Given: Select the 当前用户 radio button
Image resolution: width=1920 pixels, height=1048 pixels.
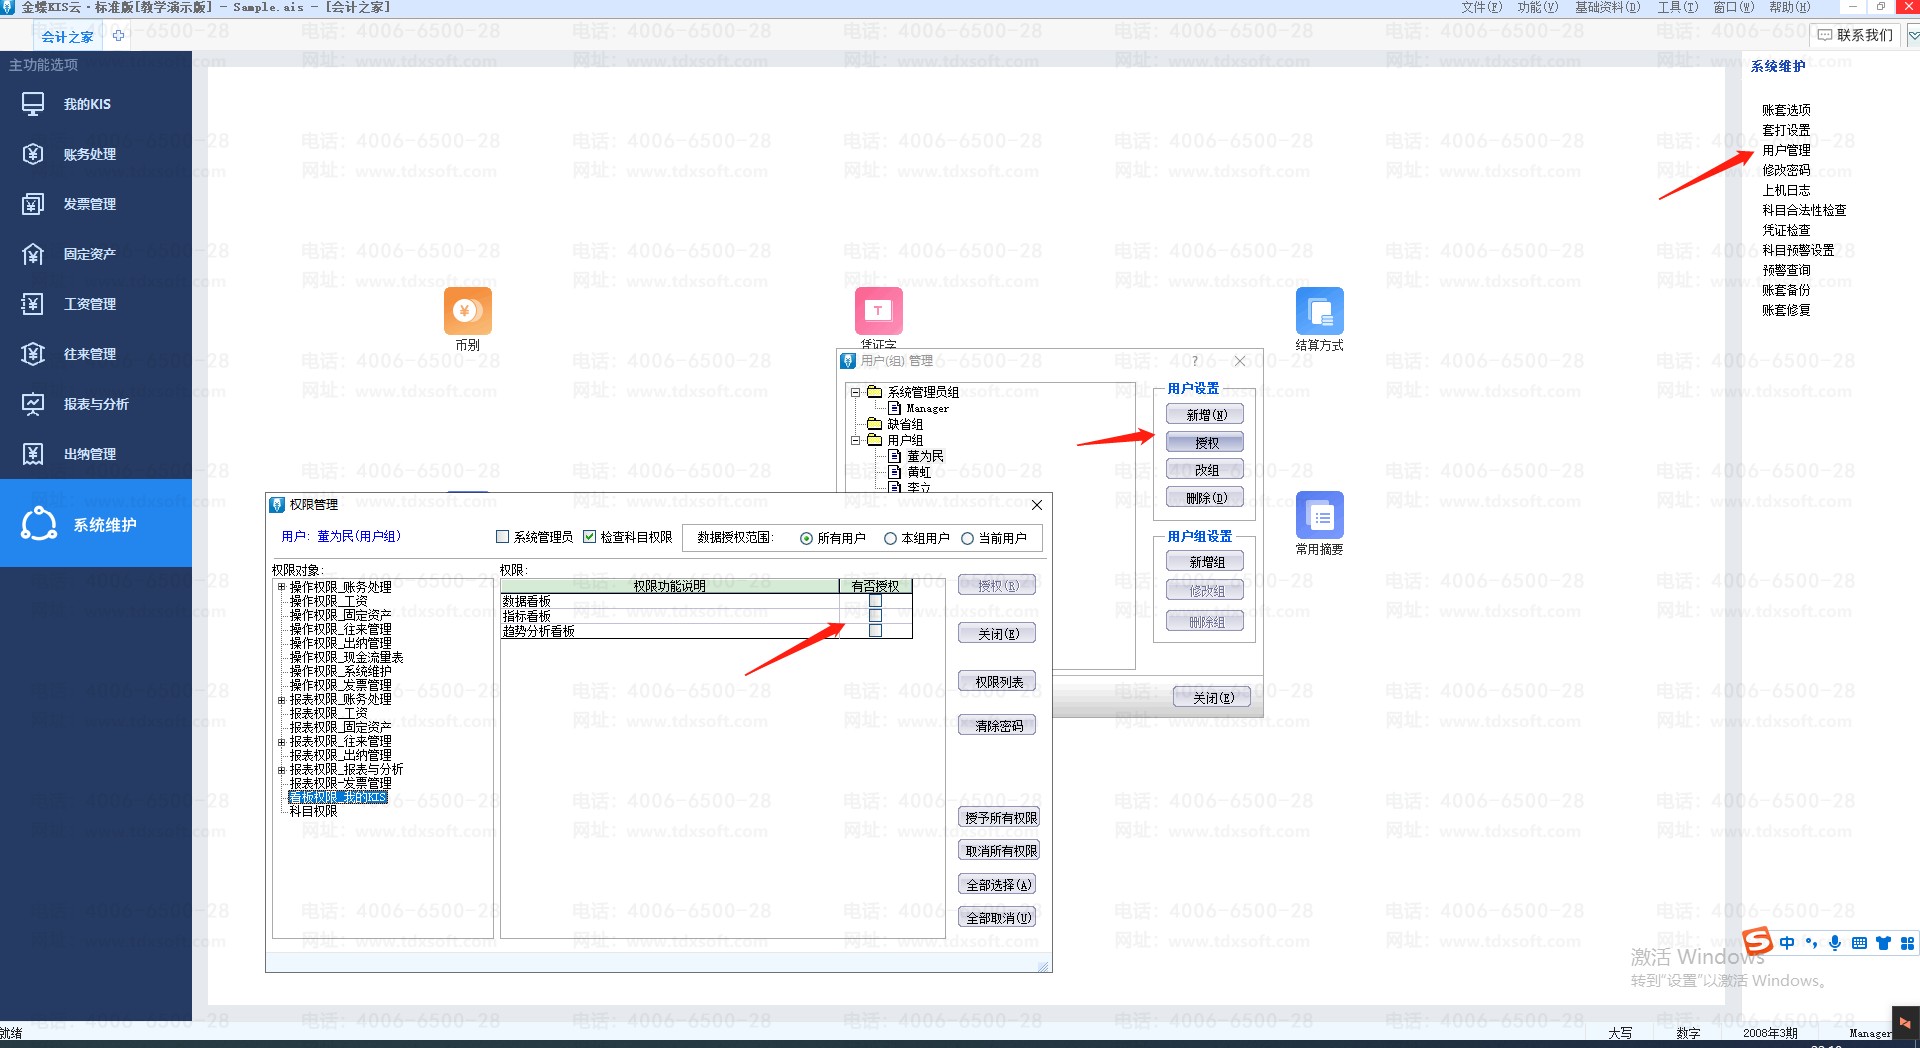Looking at the screenshot, I should (x=967, y=538).
